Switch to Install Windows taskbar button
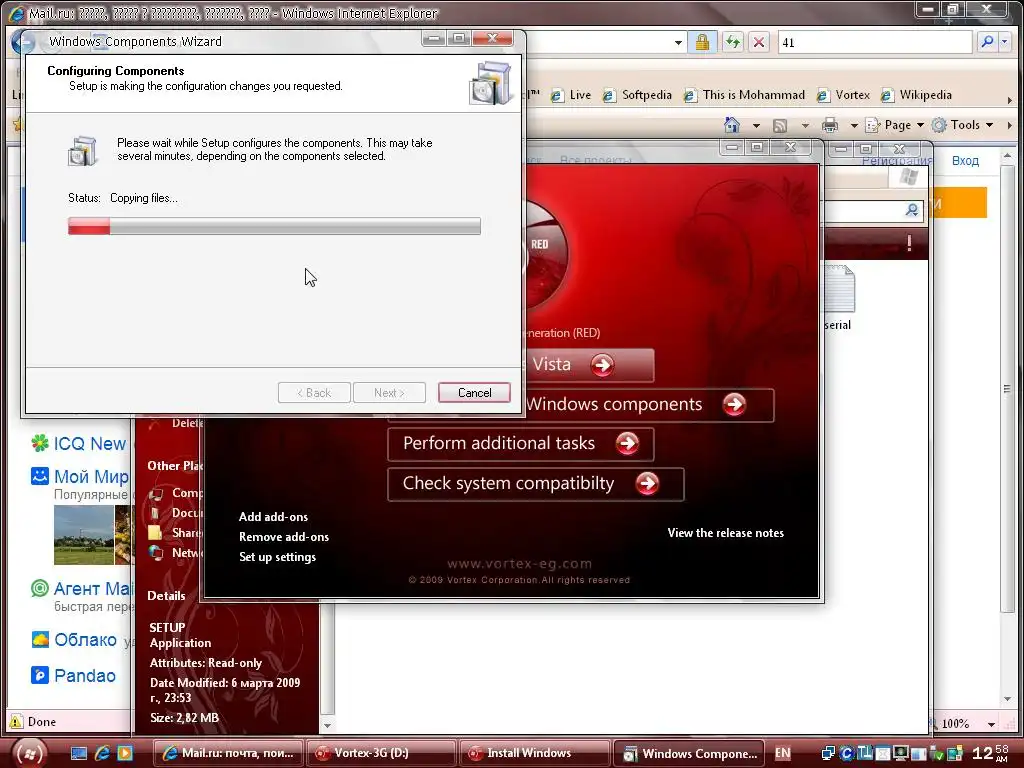 [x=534, y=753]
